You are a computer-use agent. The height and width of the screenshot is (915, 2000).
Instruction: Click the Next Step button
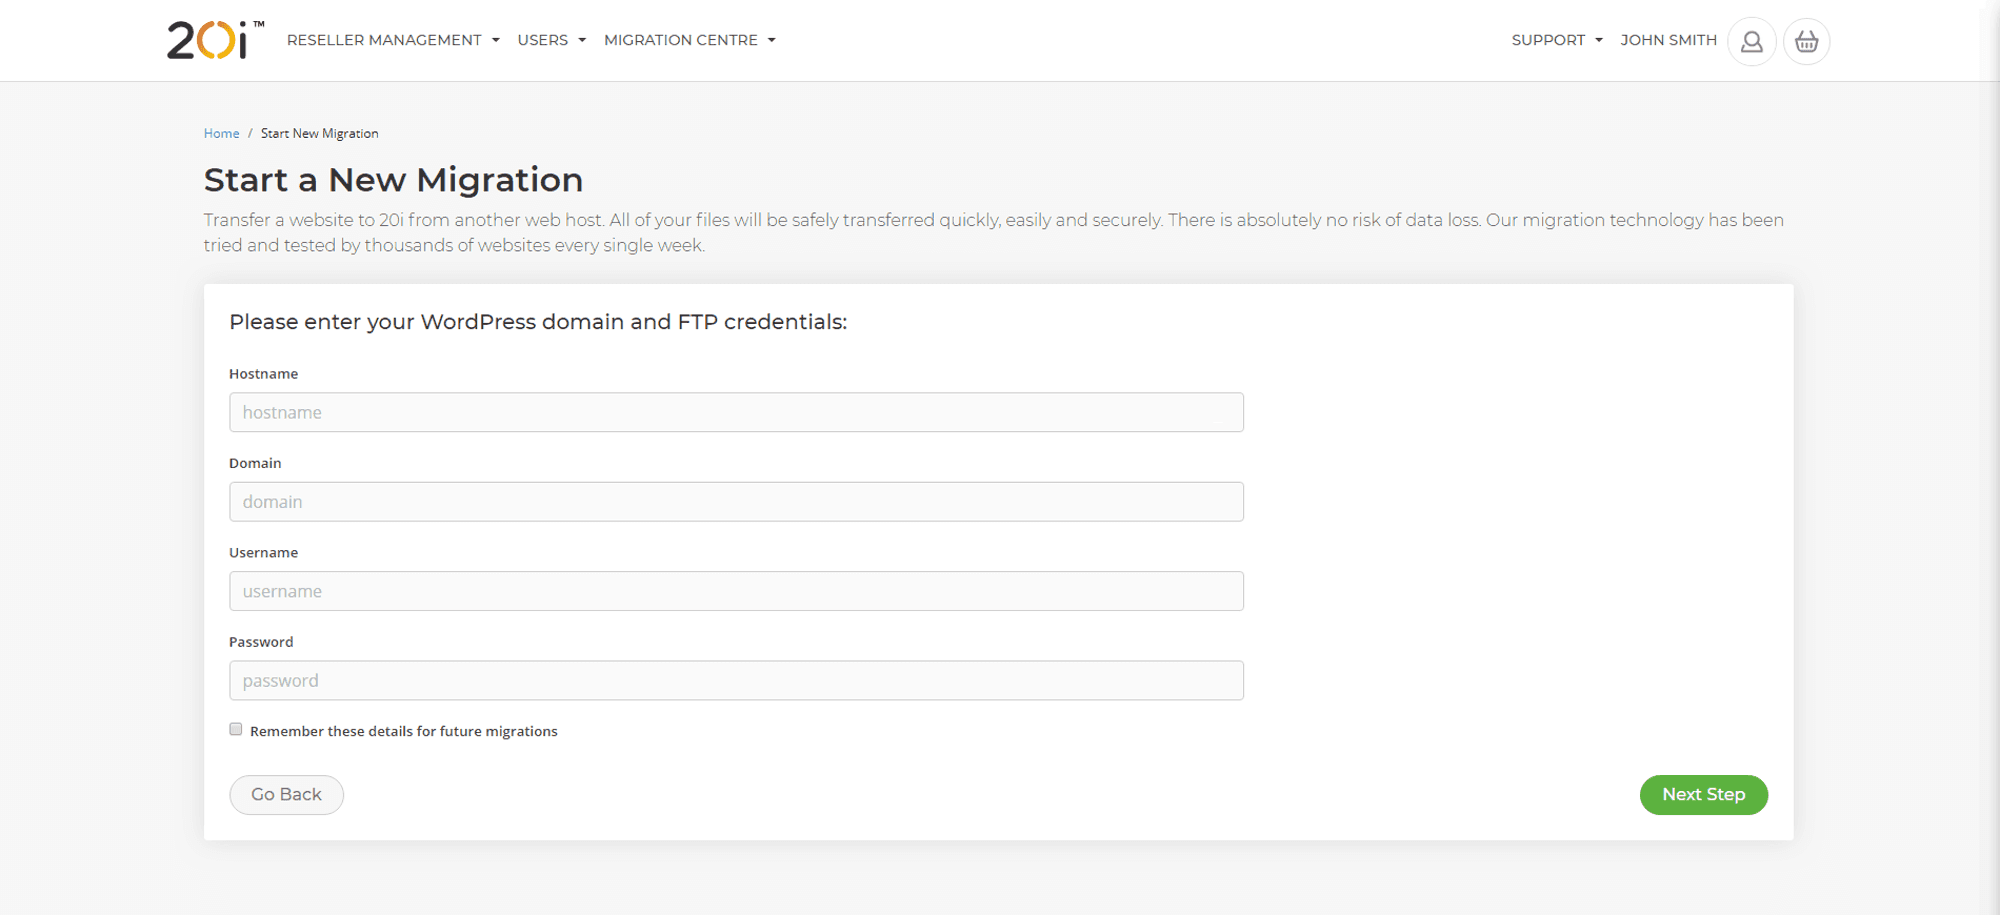[x=1704, y=794]
